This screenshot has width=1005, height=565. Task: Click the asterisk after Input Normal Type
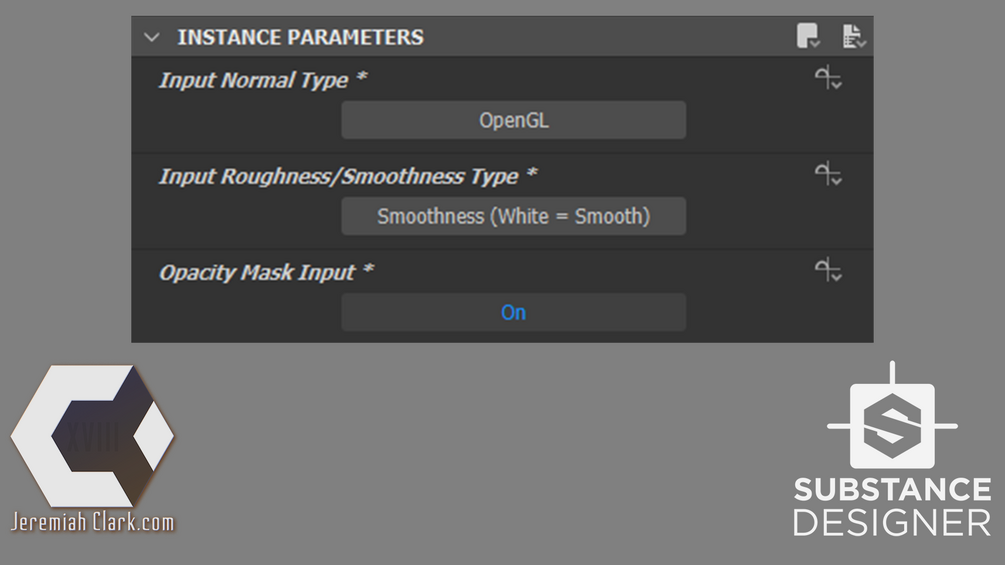tap(361, 78)
